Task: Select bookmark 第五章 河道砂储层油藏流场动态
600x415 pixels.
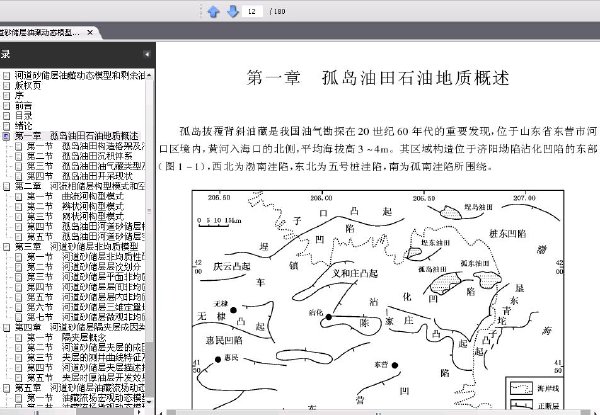Action: (x=80, y=388)
